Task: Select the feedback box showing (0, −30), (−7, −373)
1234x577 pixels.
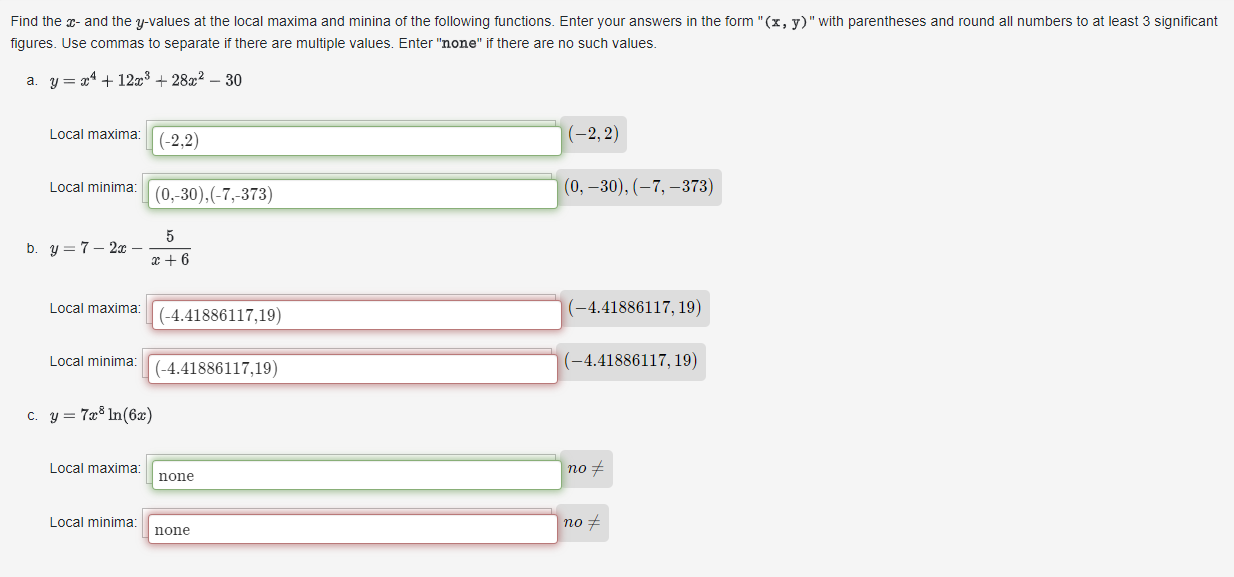Action: (640, 186)
